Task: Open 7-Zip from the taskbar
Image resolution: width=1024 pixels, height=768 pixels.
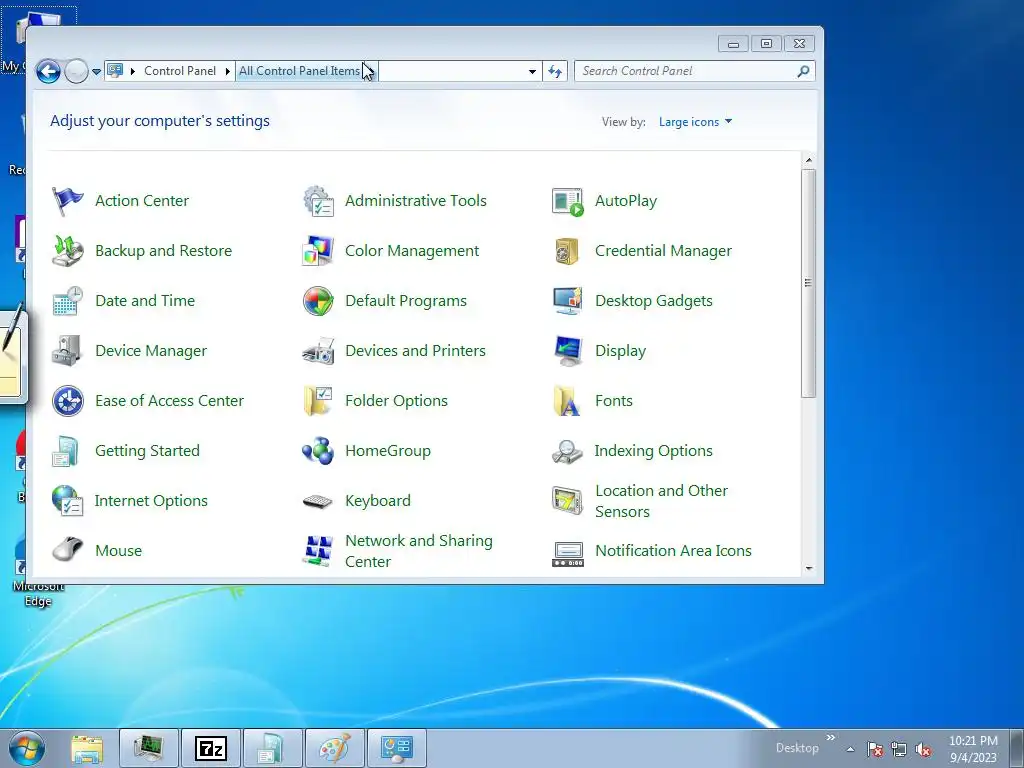Action: [x=210, y=748]
